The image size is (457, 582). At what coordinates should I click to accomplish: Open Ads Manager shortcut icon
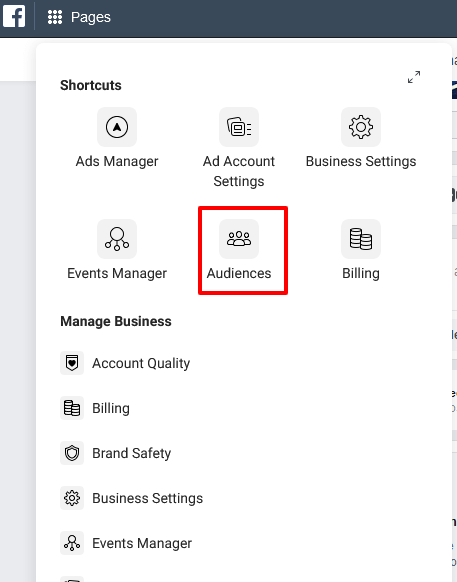(x=117, y=127)
